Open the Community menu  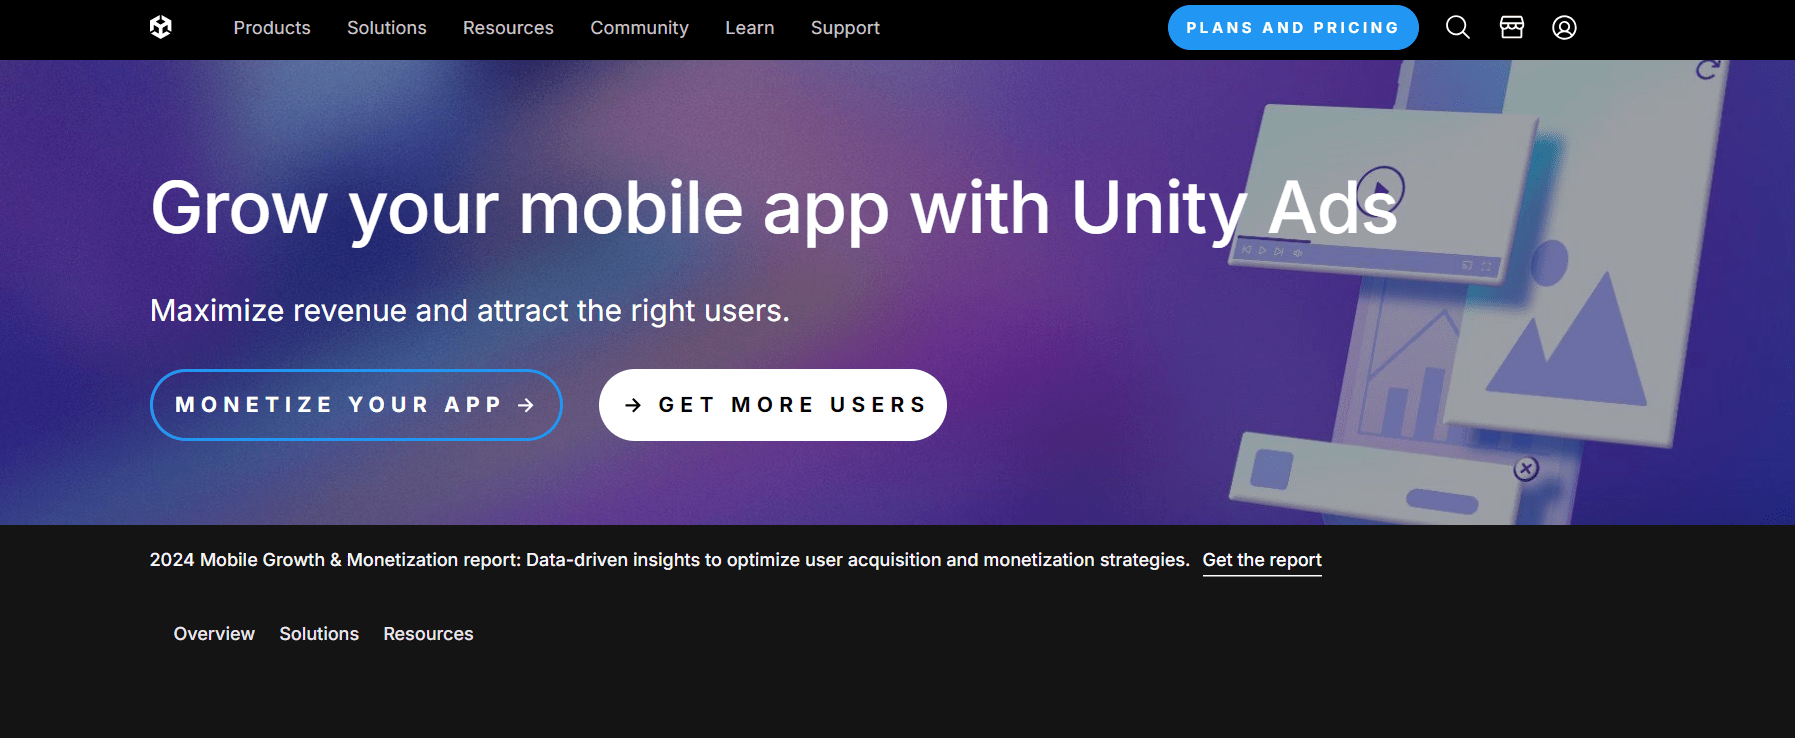(639, 28)
